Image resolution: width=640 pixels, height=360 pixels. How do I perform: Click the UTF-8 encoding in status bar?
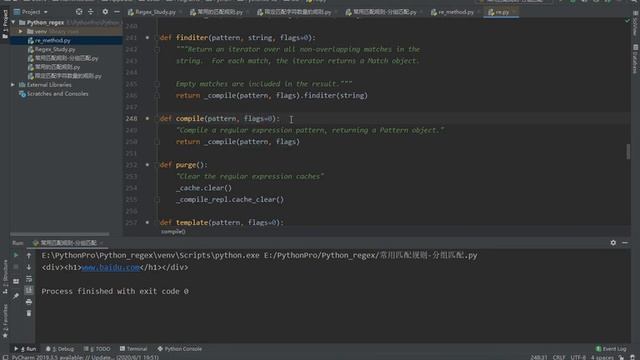click(x=578, y=358)
